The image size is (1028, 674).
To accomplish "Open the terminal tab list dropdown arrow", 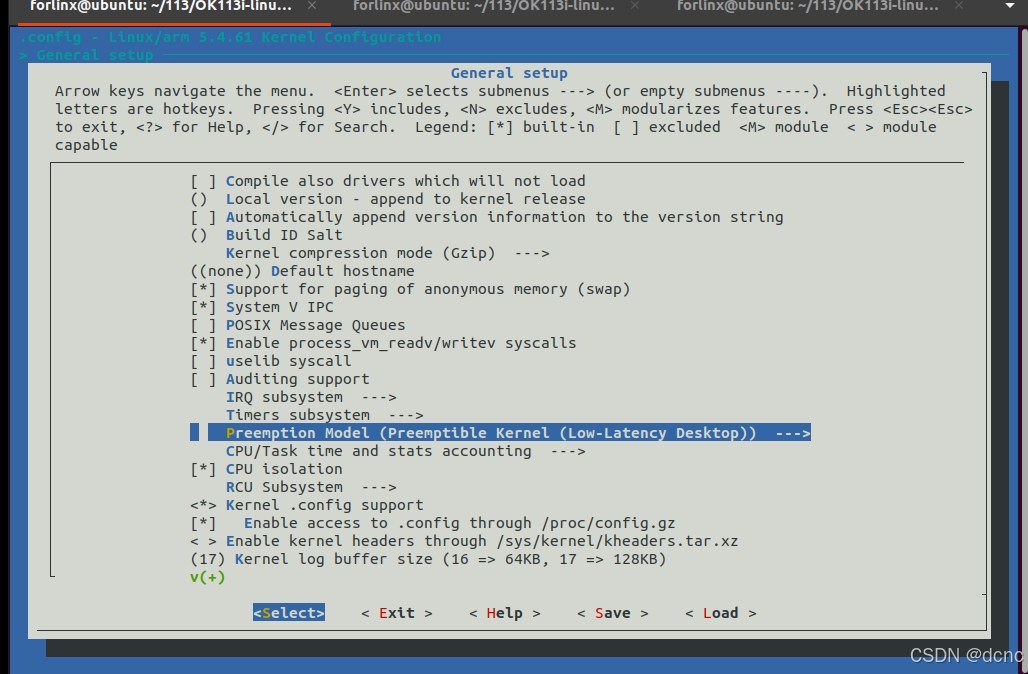I will (x=1010, y=6).
